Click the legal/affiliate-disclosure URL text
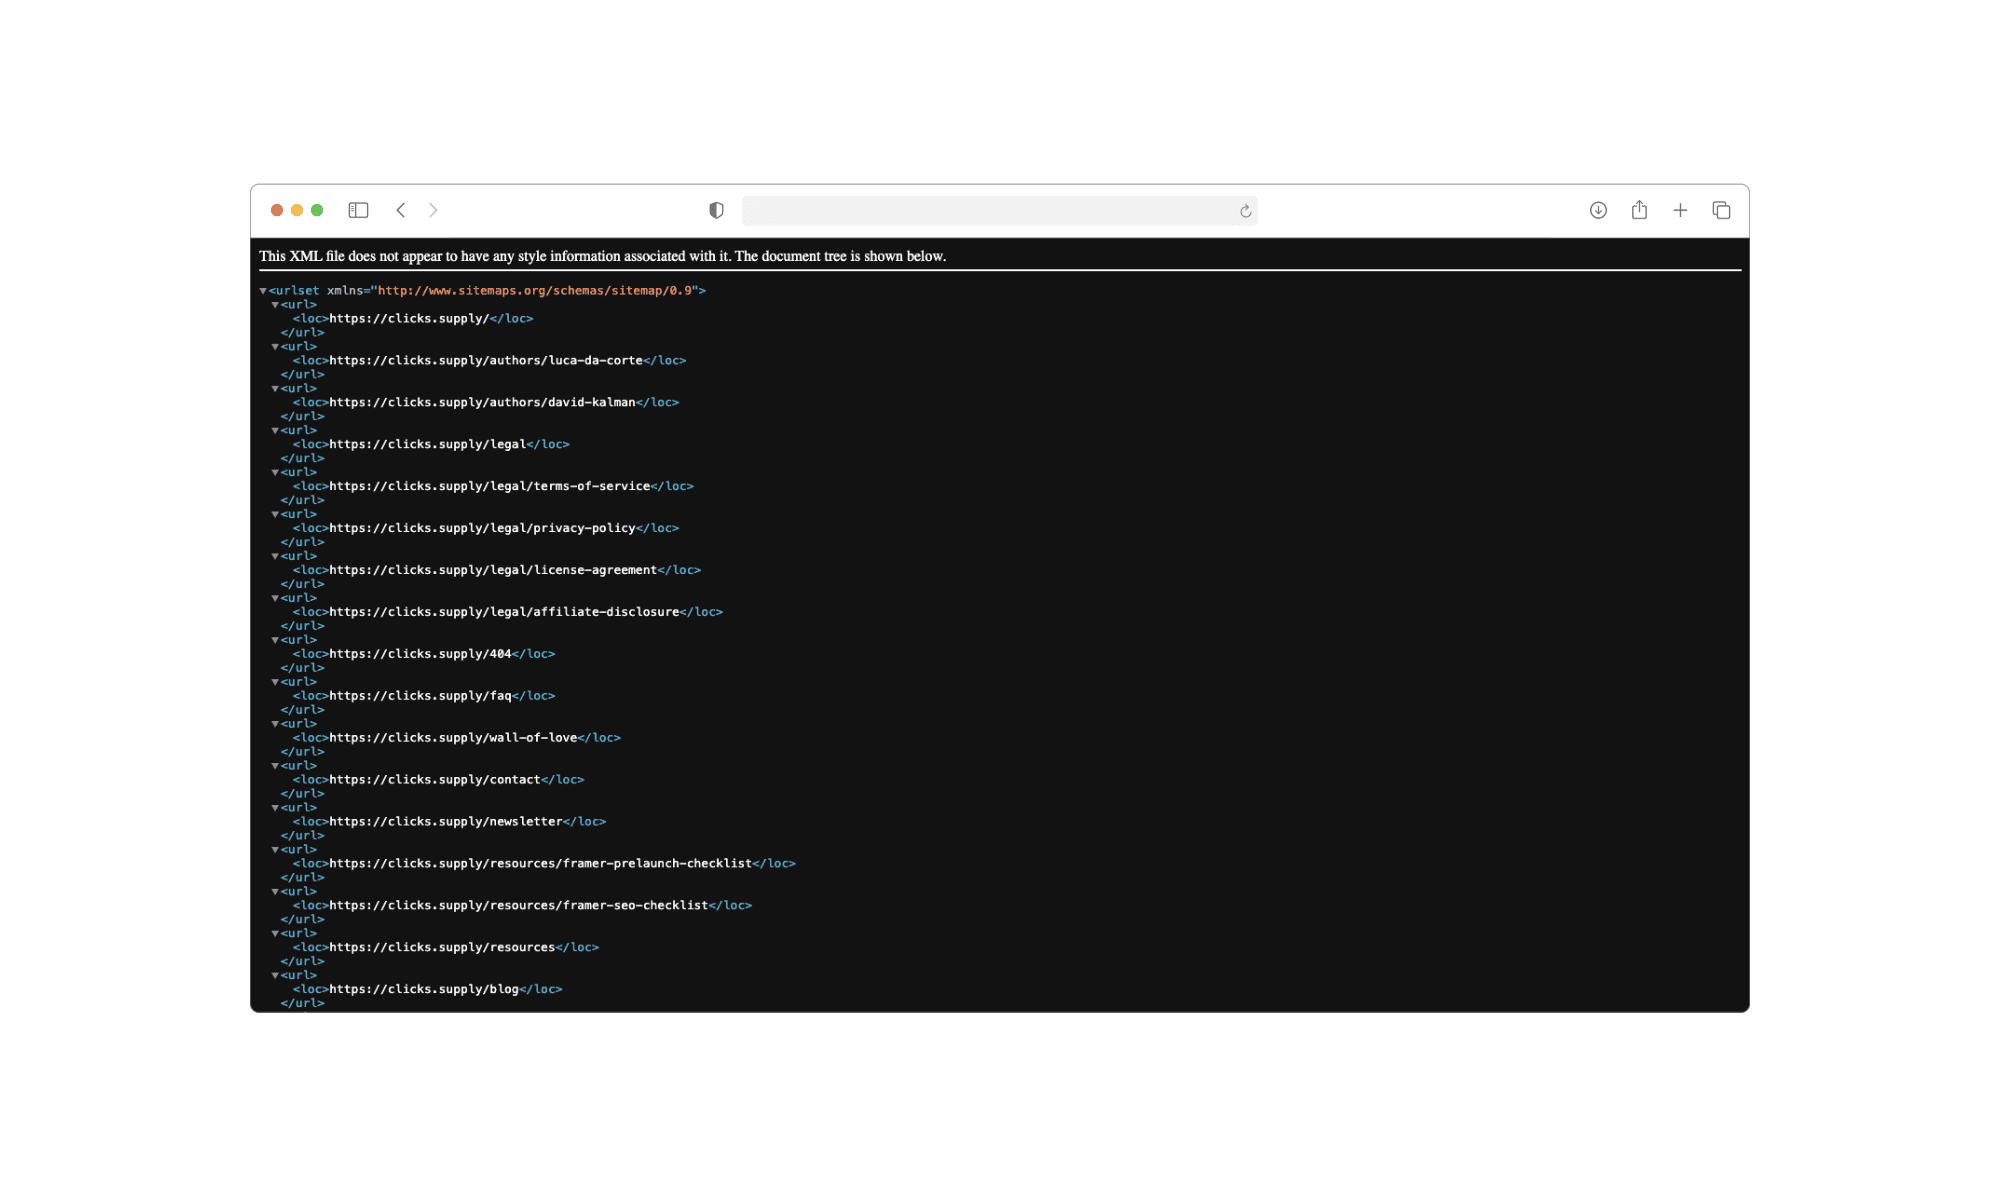 [504, 613]
